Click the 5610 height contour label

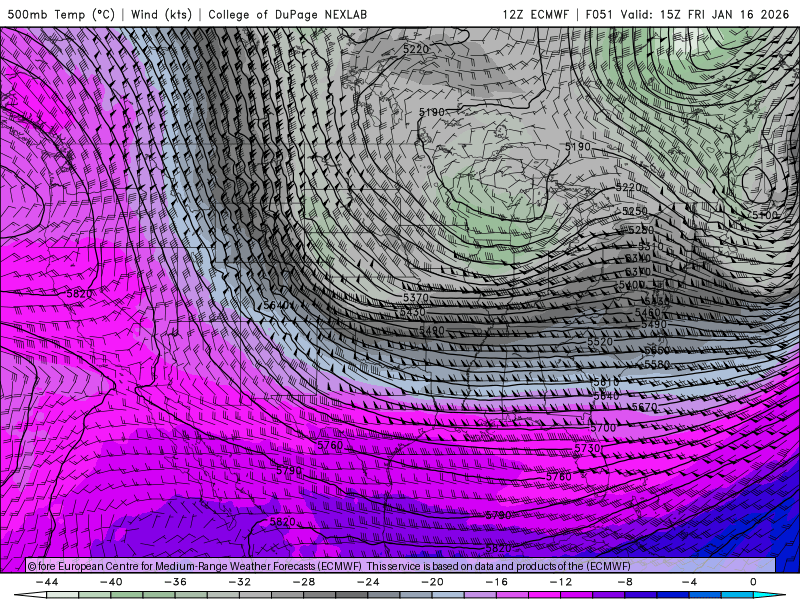pyautogui.click(x=604, y=382)
